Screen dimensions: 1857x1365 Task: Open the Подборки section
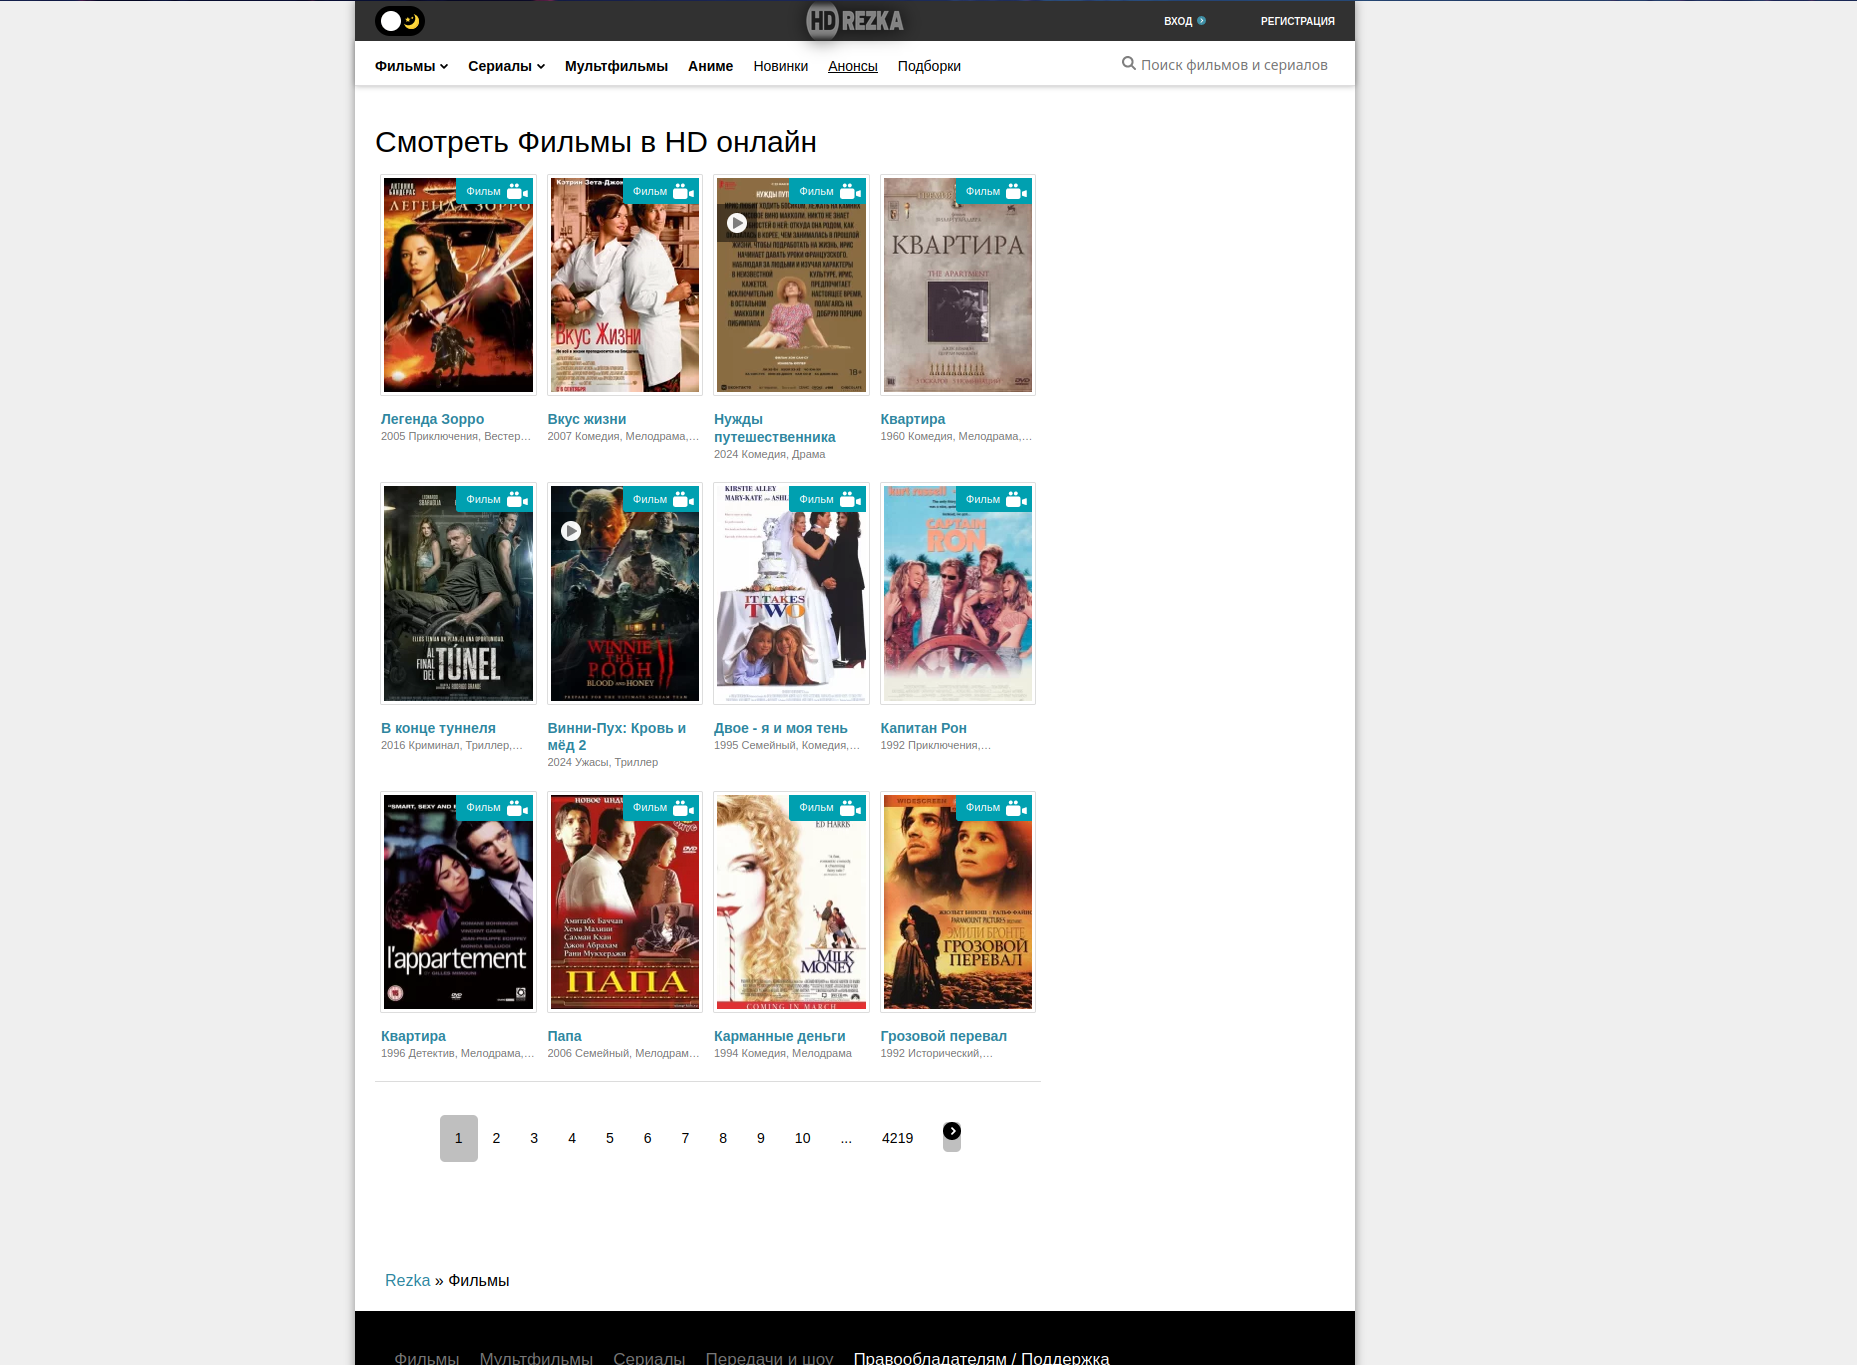point(929,66)
